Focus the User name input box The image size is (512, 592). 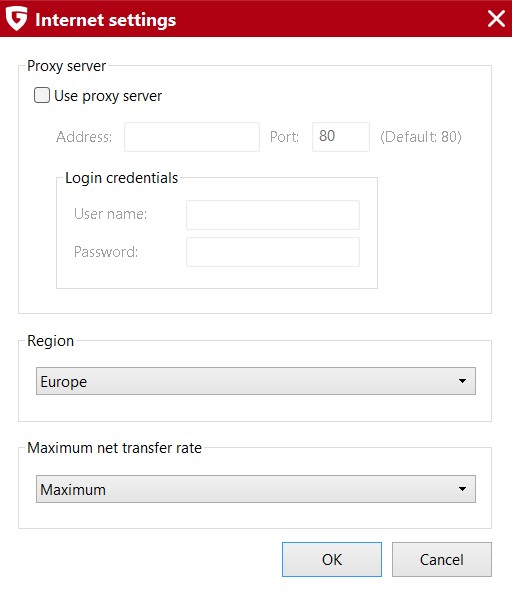pos(273,215)
